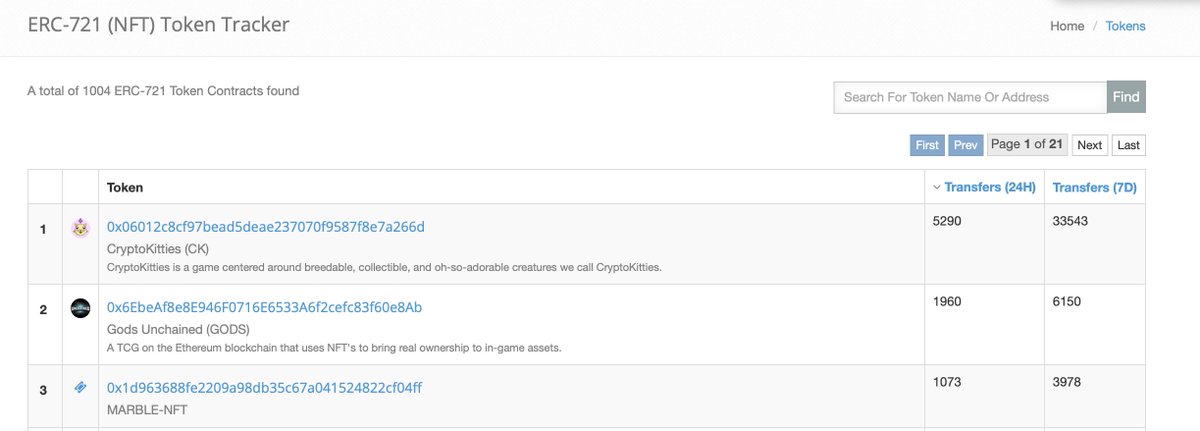1200x431 pixels.
Task: Go to Prev page
Action: [965, 145]
